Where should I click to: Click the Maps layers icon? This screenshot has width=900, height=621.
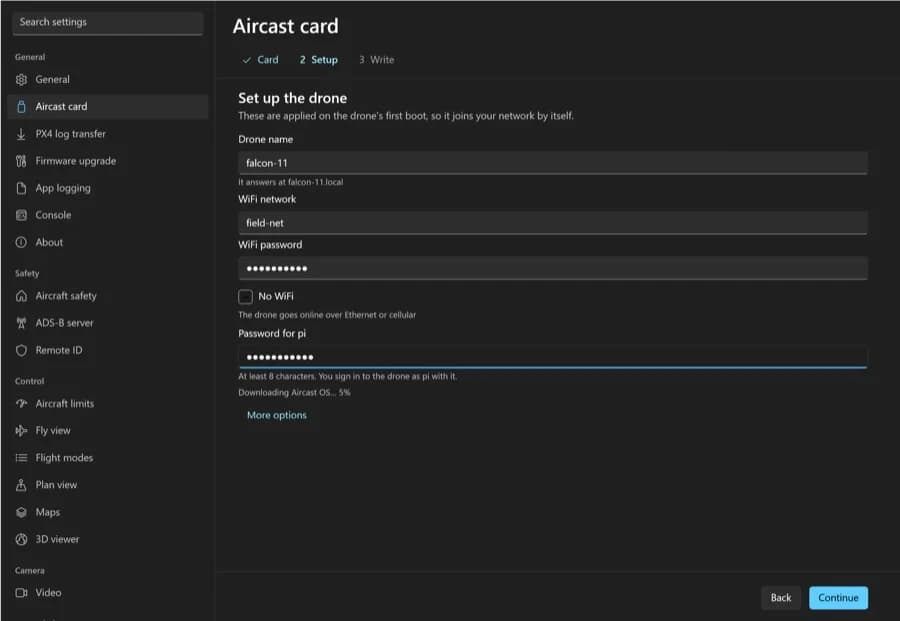click(21, 512)
